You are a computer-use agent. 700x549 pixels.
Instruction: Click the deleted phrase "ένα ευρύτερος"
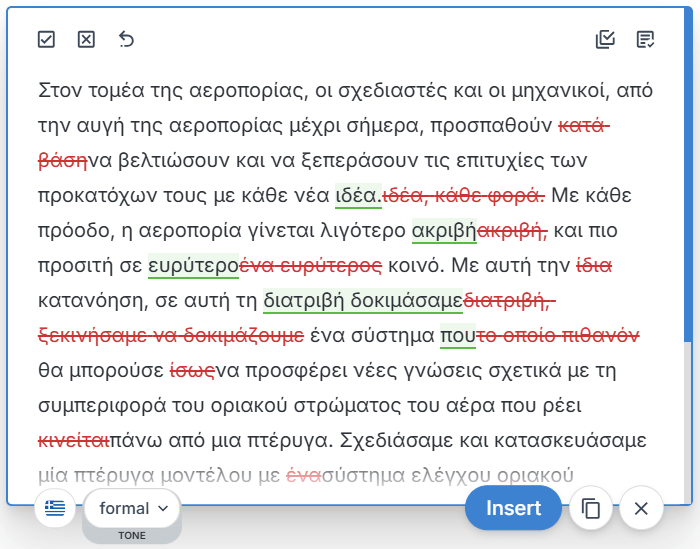coord(309,266)
